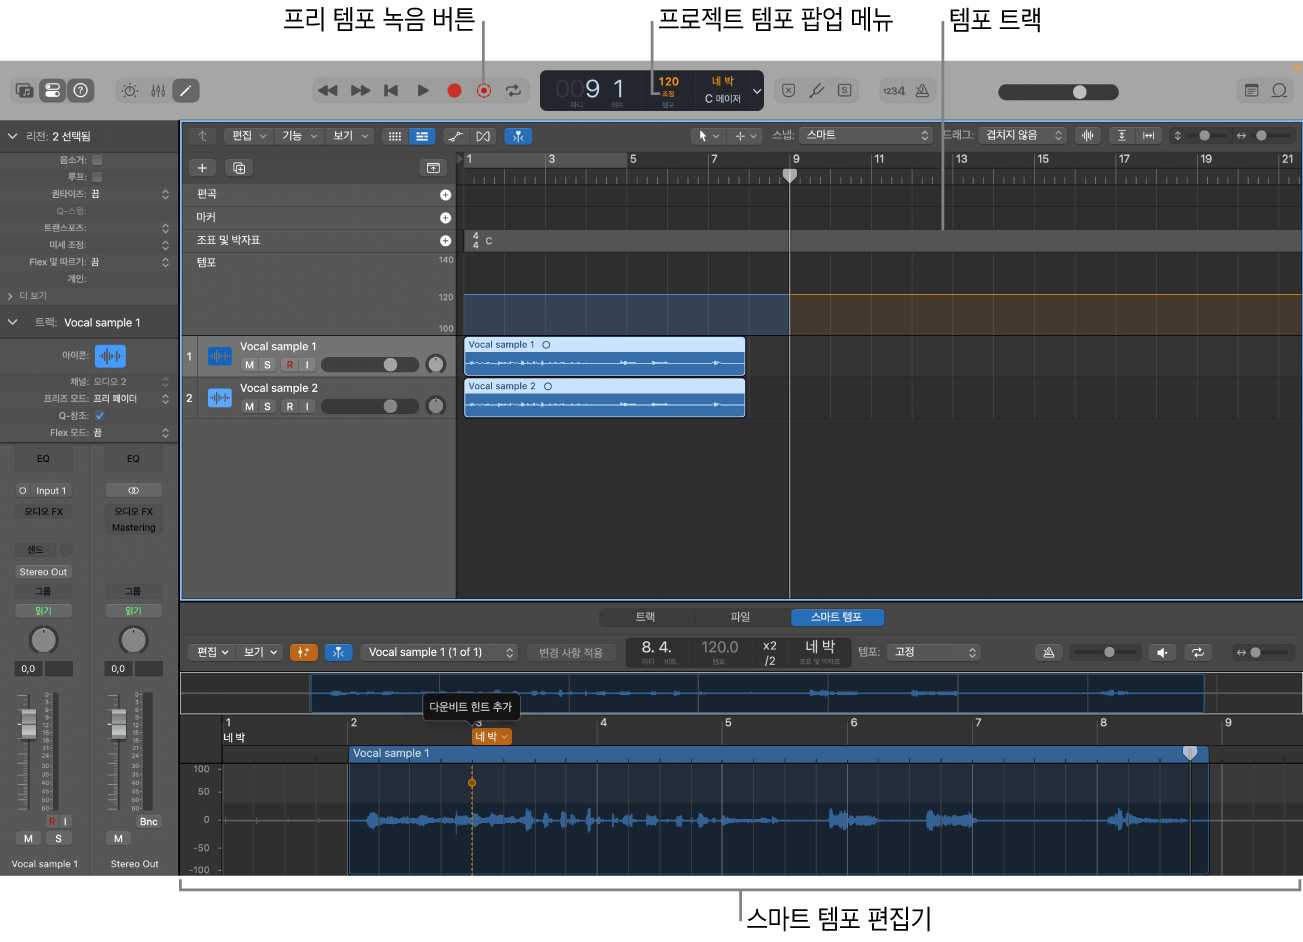Mute the Vocal sample 1 track
This screenshot has width=1303, height=942.
pos(250,365)
